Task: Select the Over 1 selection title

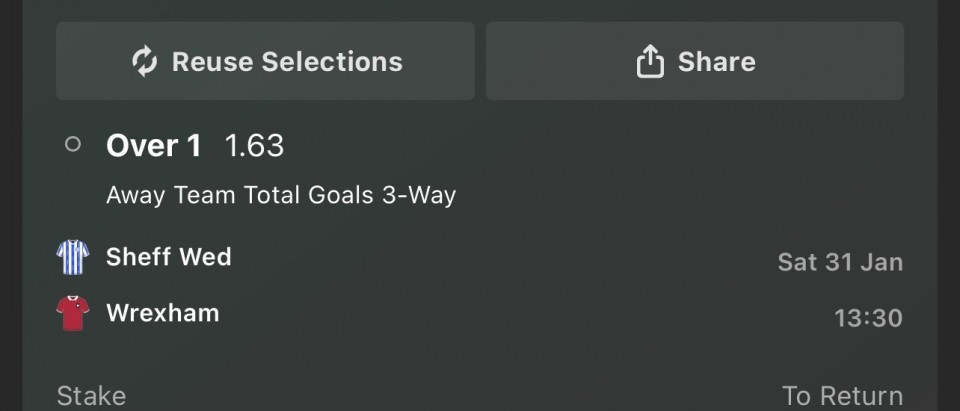Action: click(153, 146)
